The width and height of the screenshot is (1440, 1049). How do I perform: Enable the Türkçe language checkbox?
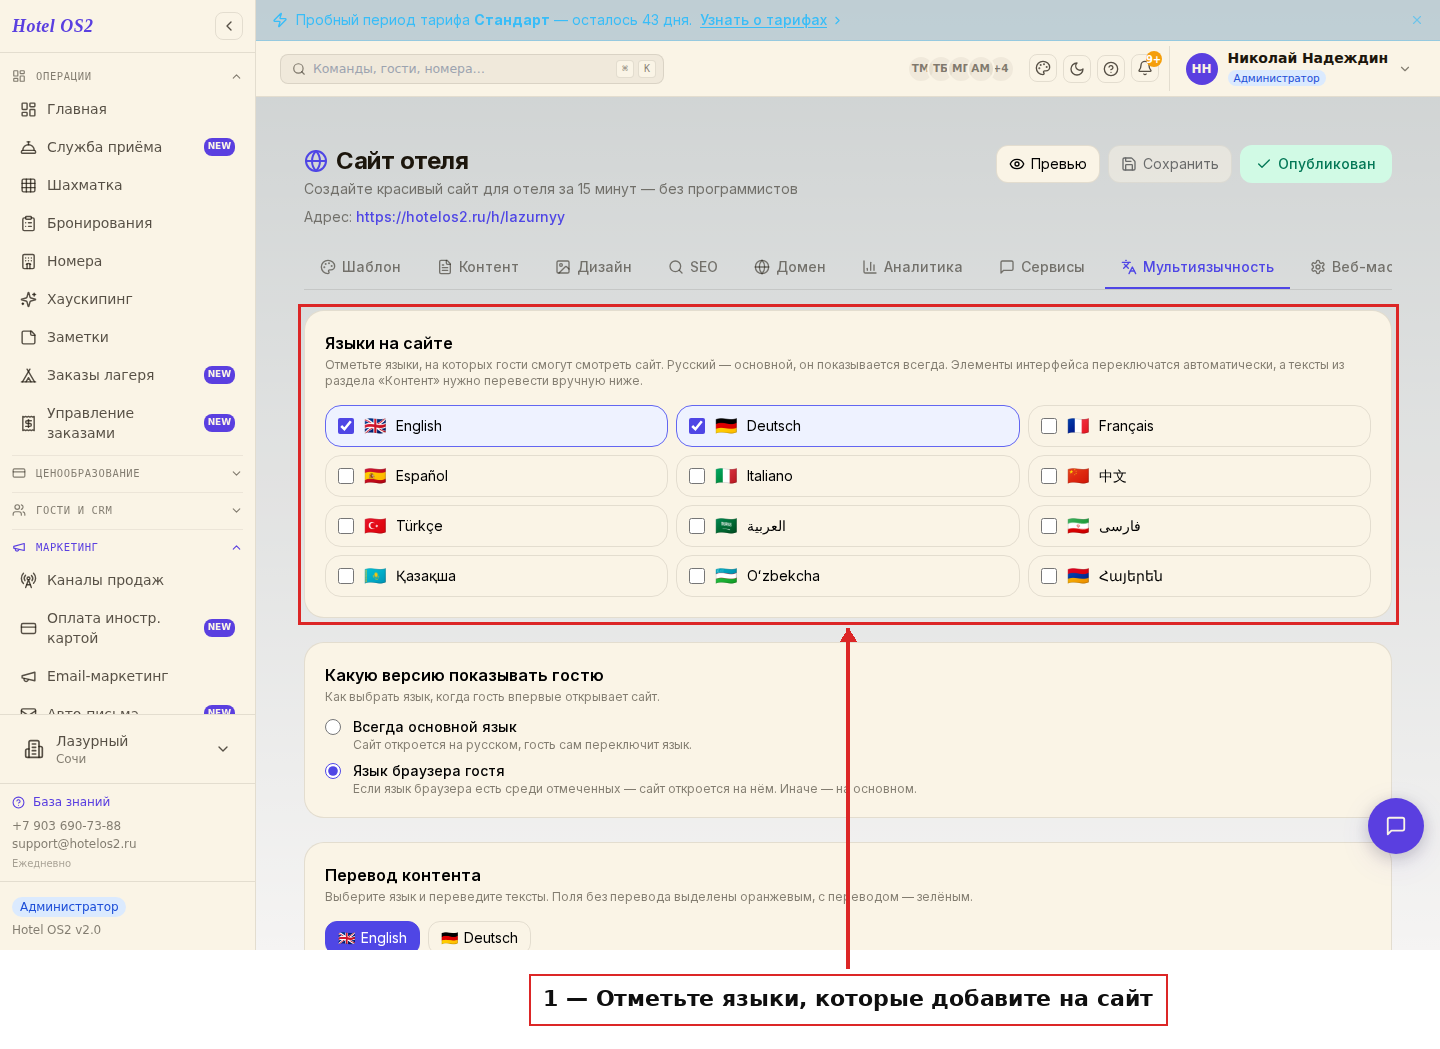(346, 526)
